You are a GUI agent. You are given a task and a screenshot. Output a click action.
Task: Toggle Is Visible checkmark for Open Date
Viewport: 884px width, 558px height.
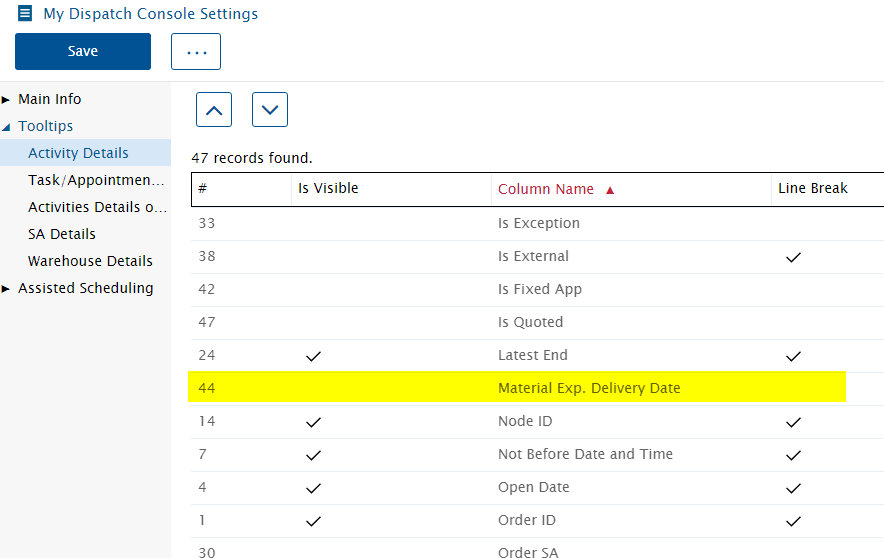coord(313,488)
